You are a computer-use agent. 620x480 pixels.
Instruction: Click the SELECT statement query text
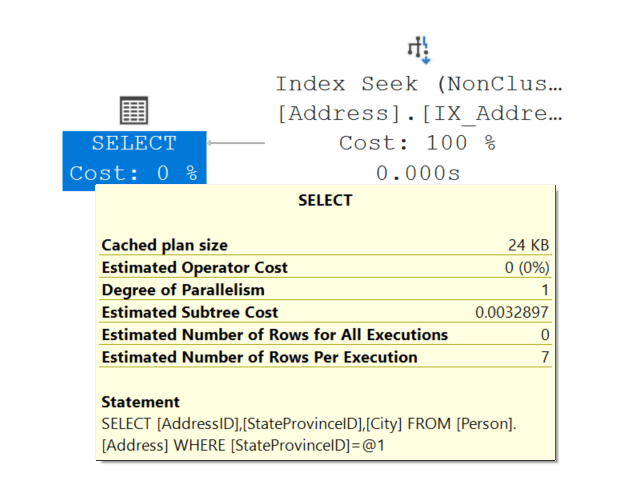click(x=309, y=433)
